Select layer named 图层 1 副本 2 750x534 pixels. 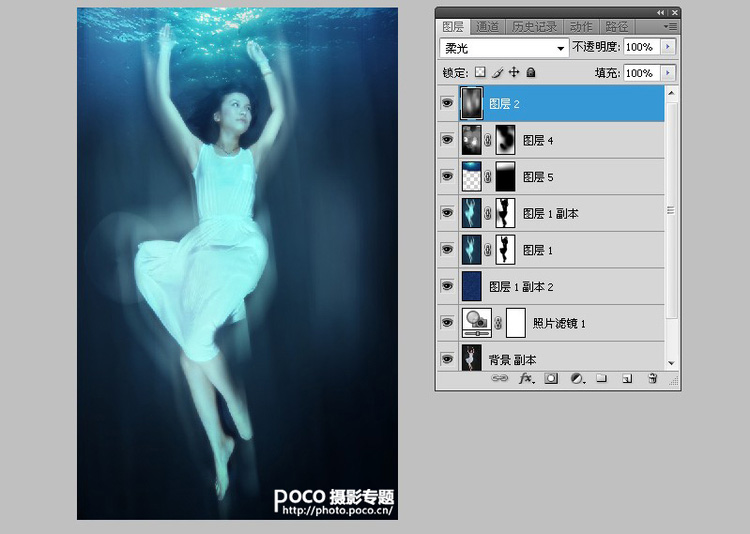[521, 287]
